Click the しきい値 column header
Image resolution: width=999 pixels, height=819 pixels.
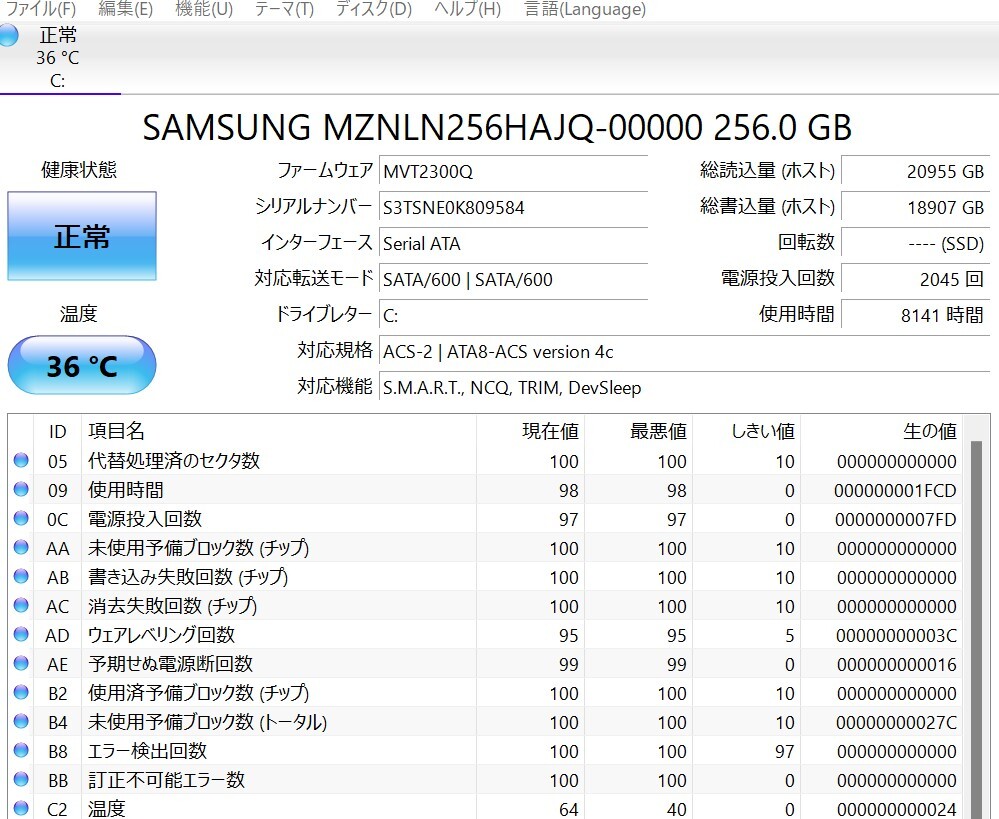coord(747,431)
